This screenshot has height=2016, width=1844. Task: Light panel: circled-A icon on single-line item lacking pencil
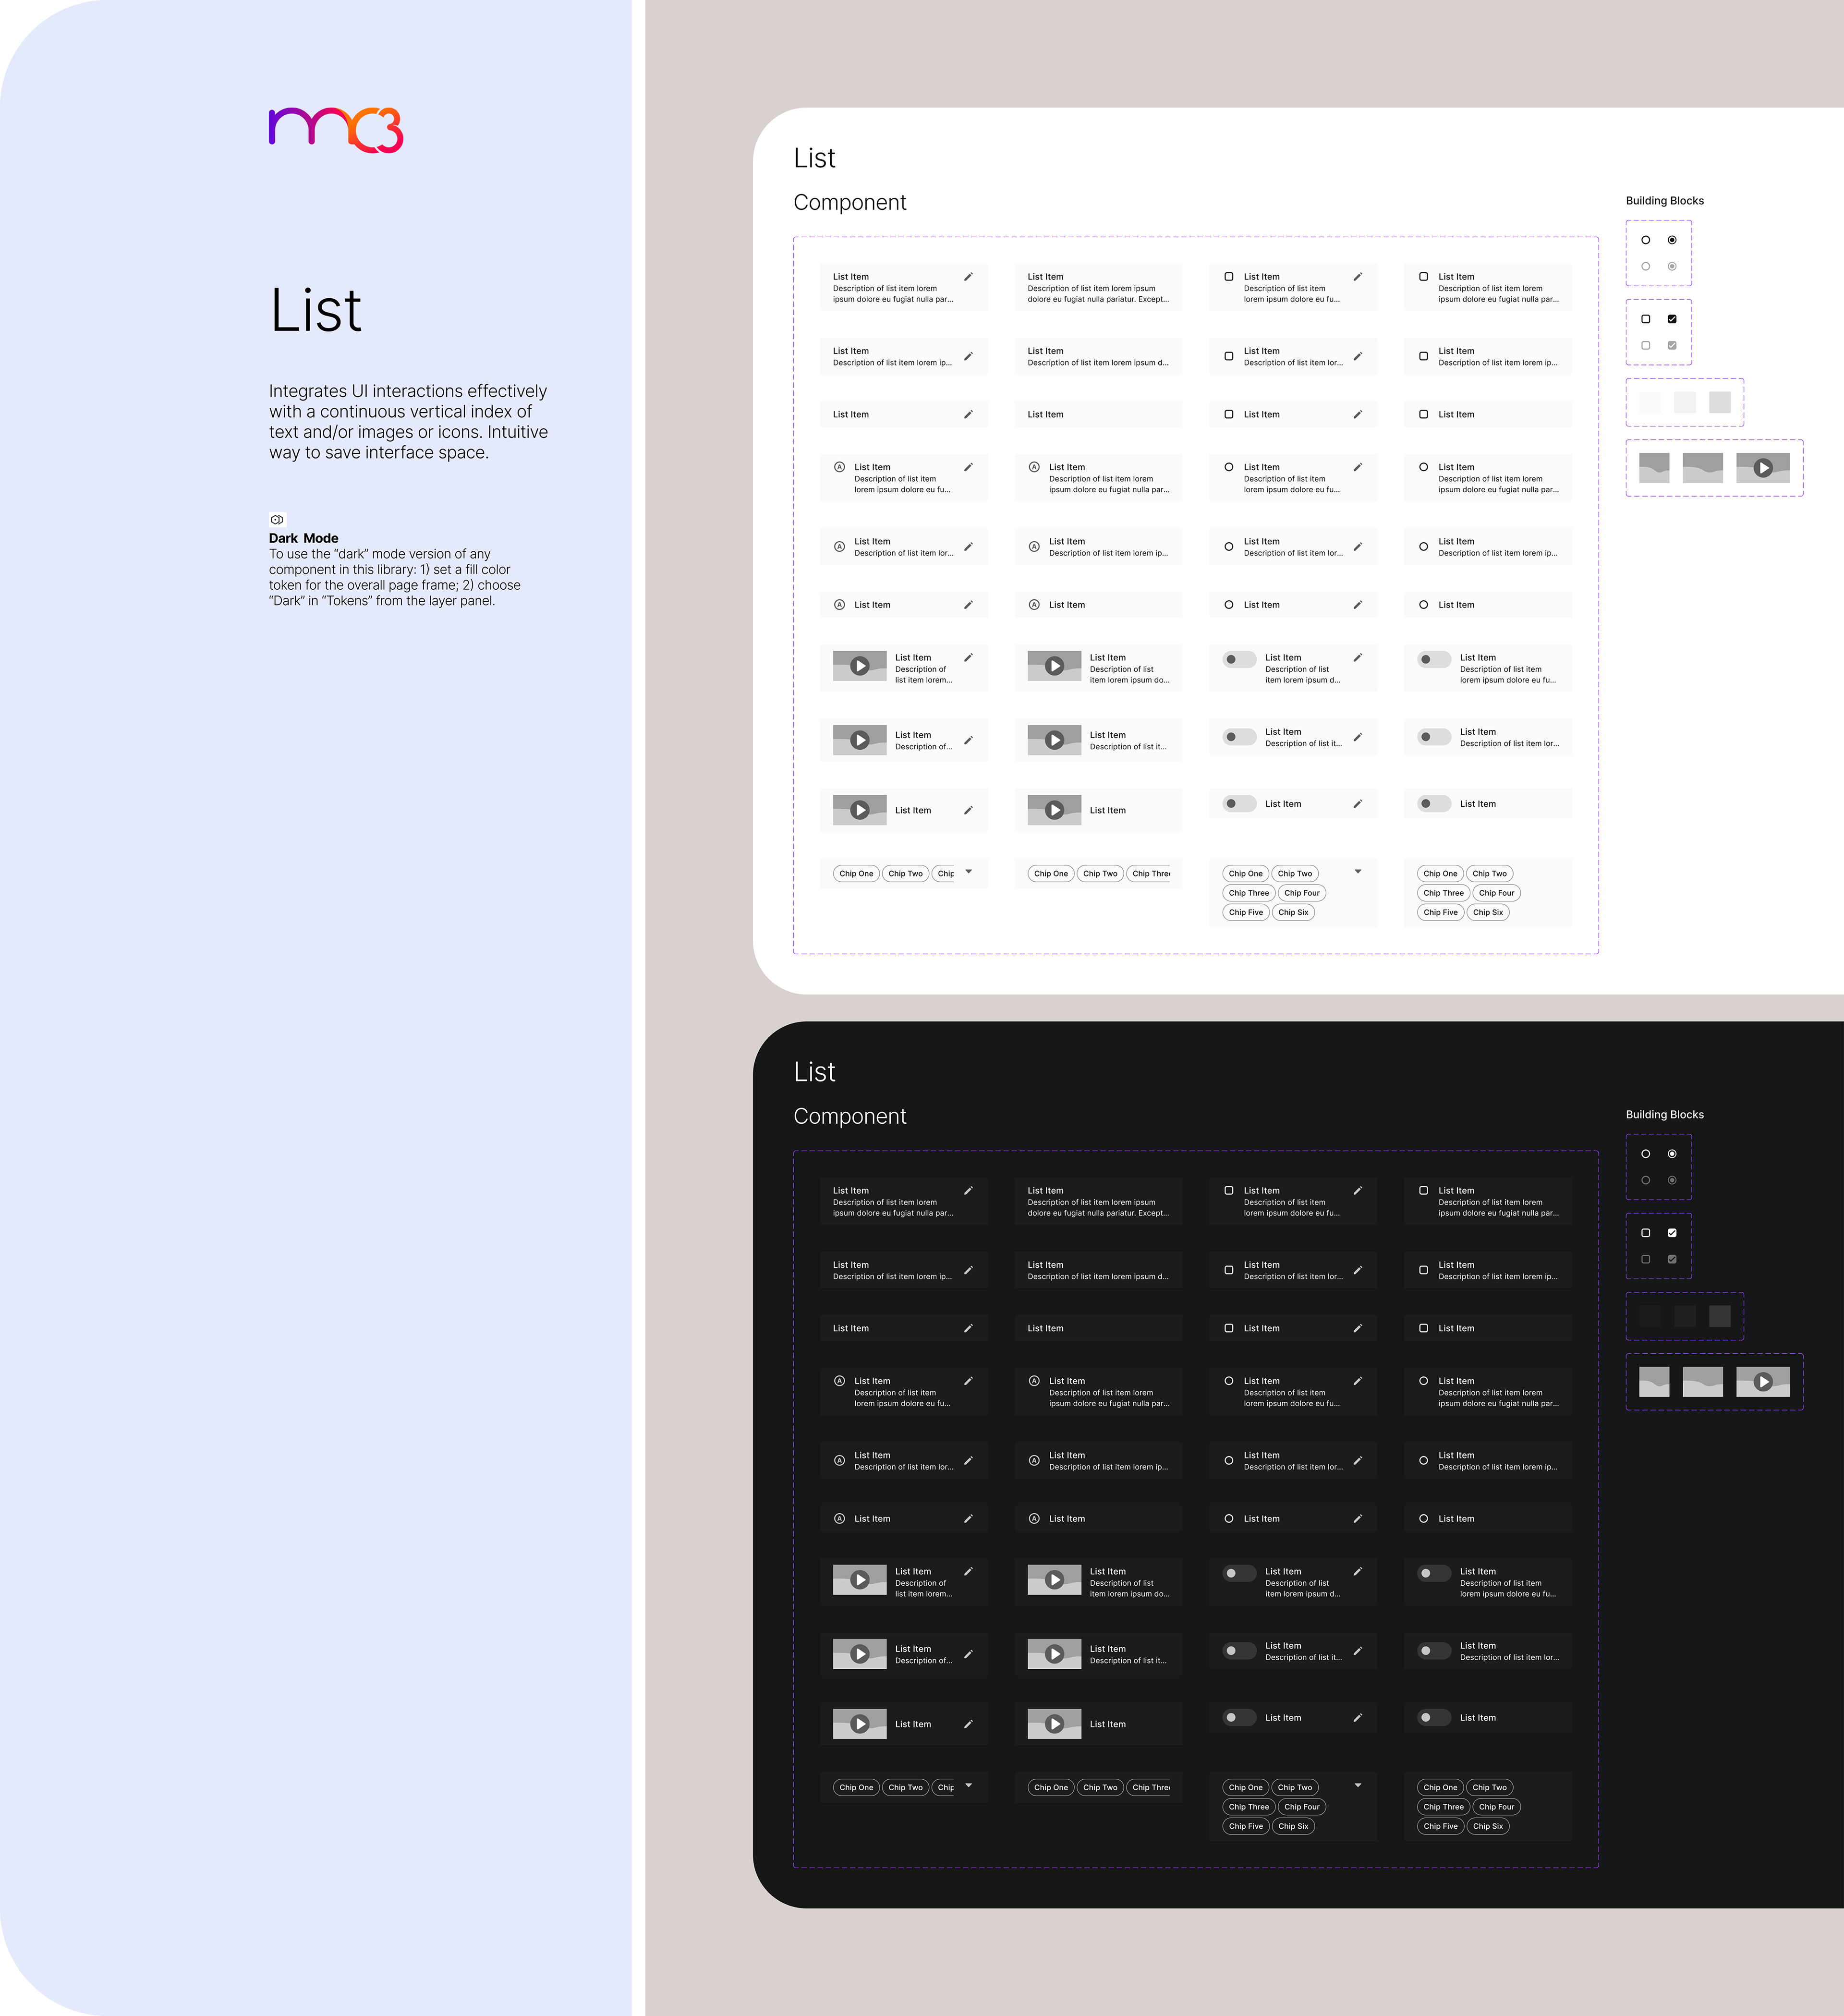coord(1034,605)
